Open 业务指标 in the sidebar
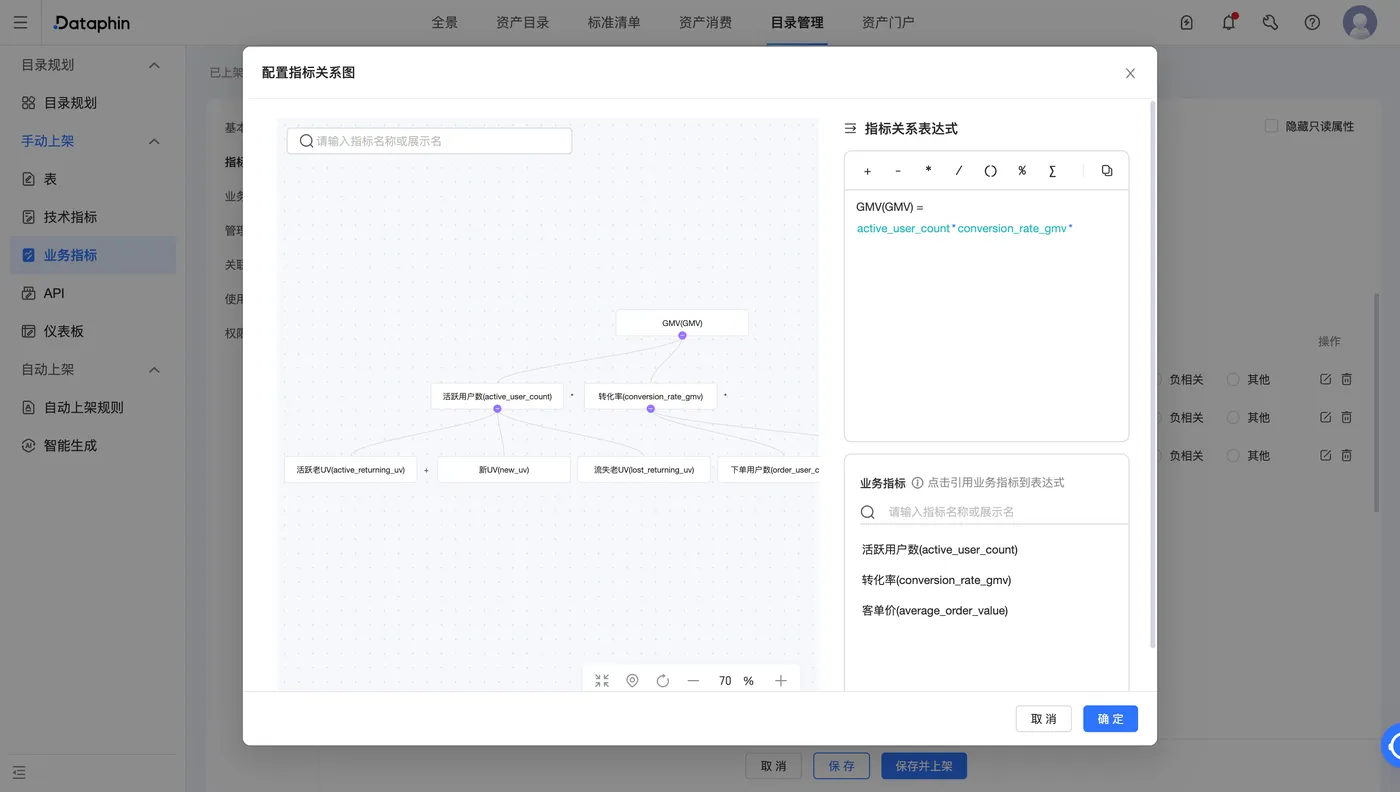This screenshot has width=1400, height=792. tap(93, 255)
